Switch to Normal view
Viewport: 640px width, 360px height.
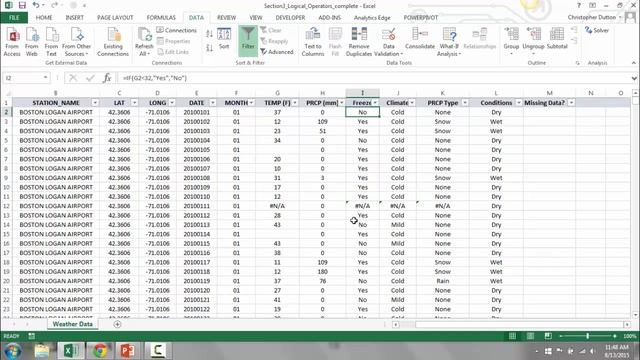pyautogui.click(x=512, y=336)
